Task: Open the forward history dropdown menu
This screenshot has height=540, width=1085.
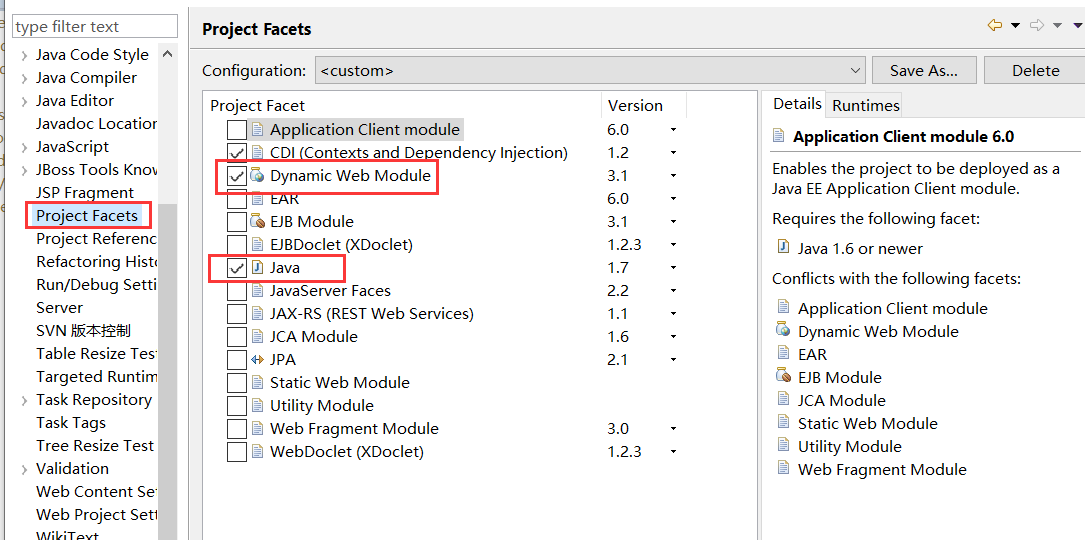Action: (x=1057, y=26)
